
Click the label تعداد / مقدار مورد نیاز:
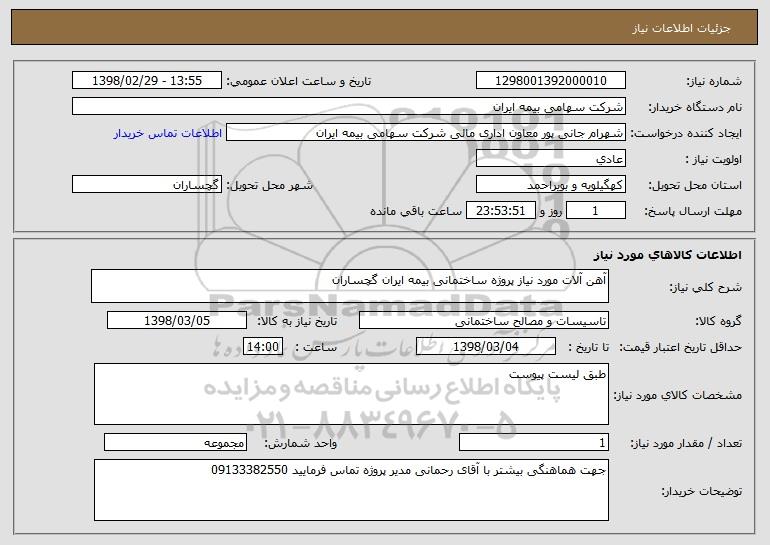686,443
